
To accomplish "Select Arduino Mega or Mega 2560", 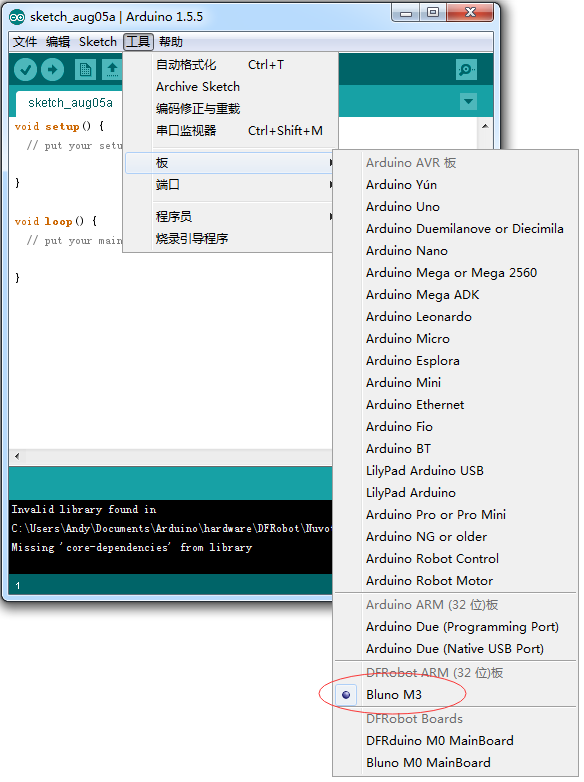I will click(x=456, y=273).
